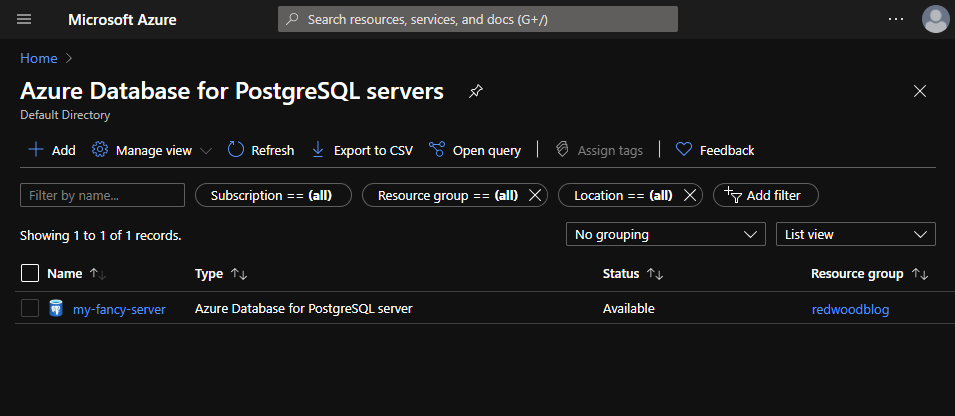Screen dimensions: 955x416
Task: Open the hamburger portal menu
Action: coord(24,19)
